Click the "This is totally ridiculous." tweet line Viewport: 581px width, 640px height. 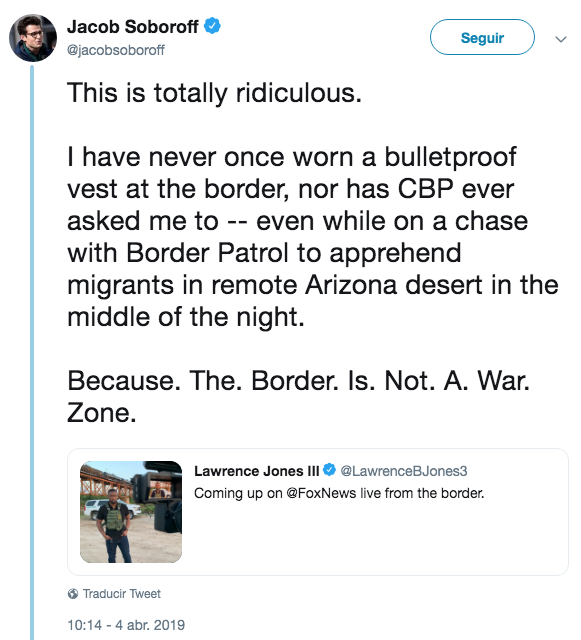(x=214, y=93)
